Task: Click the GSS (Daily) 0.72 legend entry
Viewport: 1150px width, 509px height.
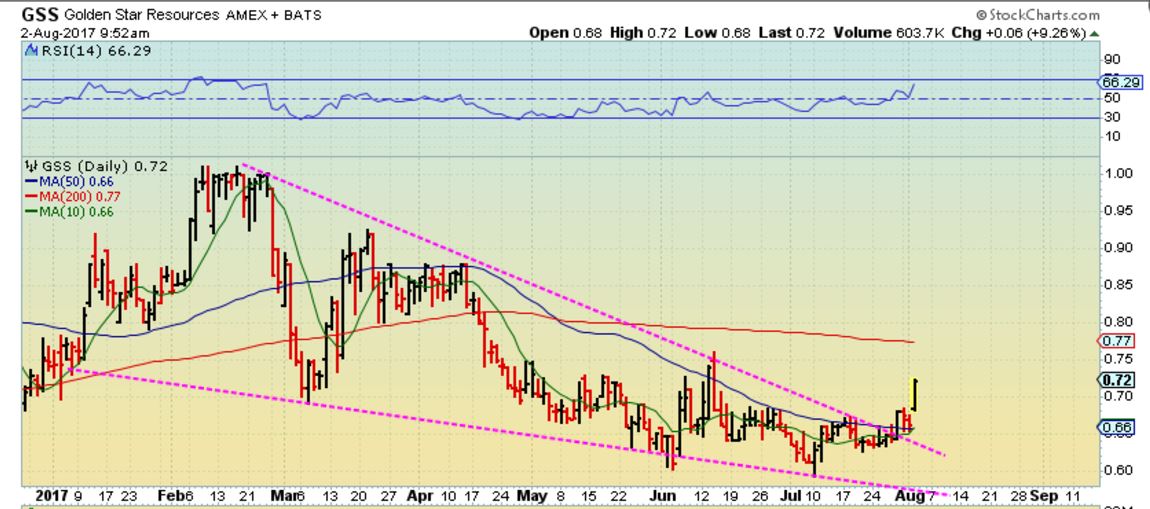Action: pyautogui.click(x=103, y=166)
